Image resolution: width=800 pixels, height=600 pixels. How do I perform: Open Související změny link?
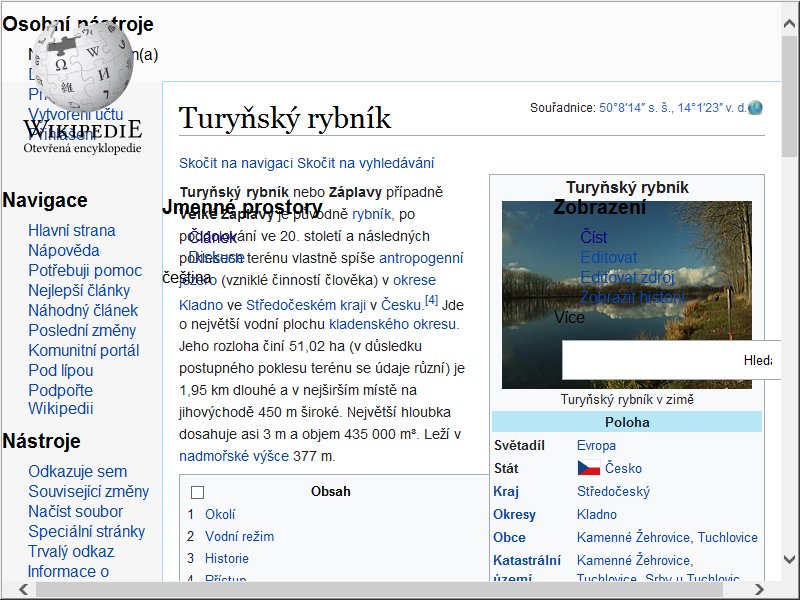88,491
